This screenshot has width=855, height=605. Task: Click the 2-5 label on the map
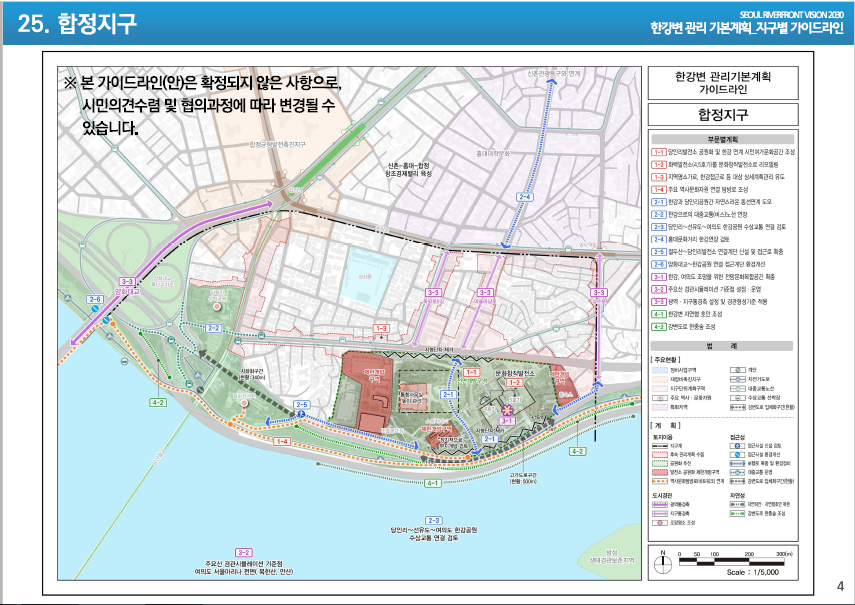coord(302,404)
